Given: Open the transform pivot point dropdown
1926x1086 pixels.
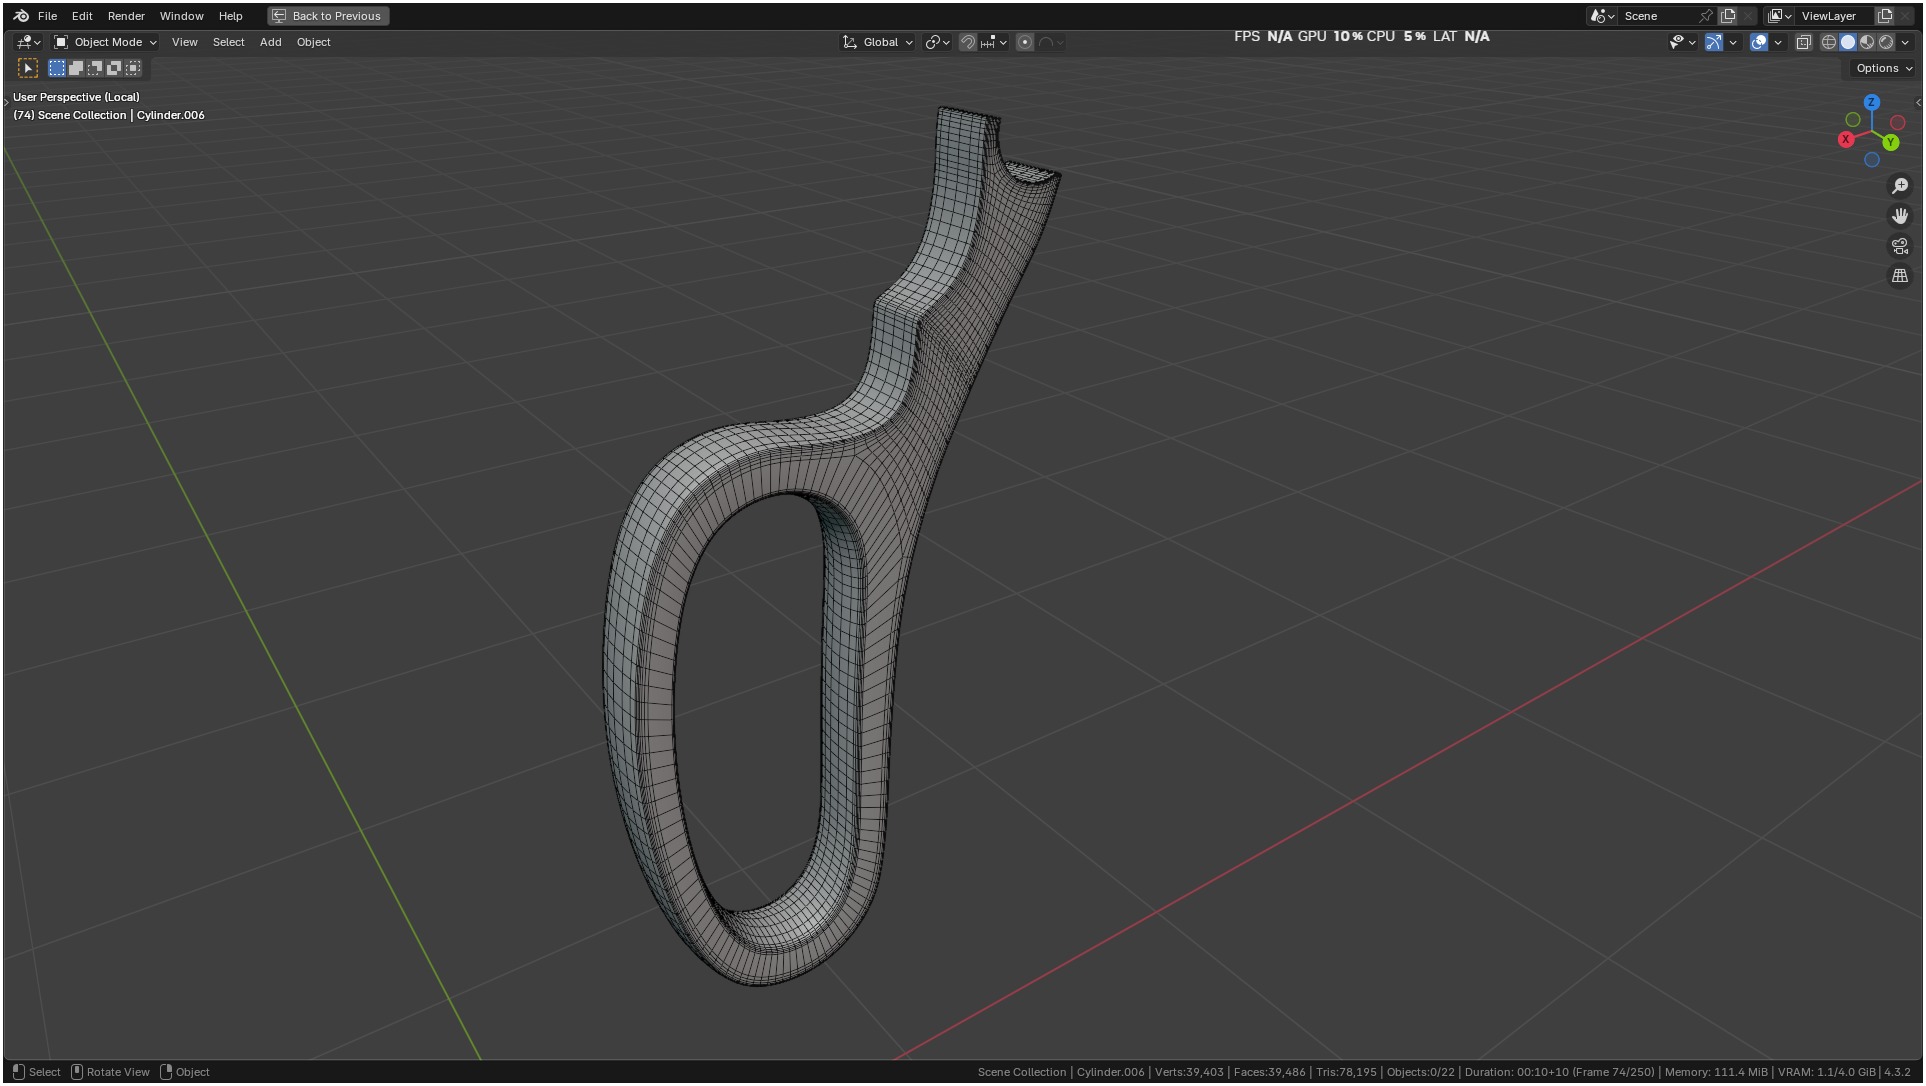Looking at the screenshot, I should tap(937, 42).
